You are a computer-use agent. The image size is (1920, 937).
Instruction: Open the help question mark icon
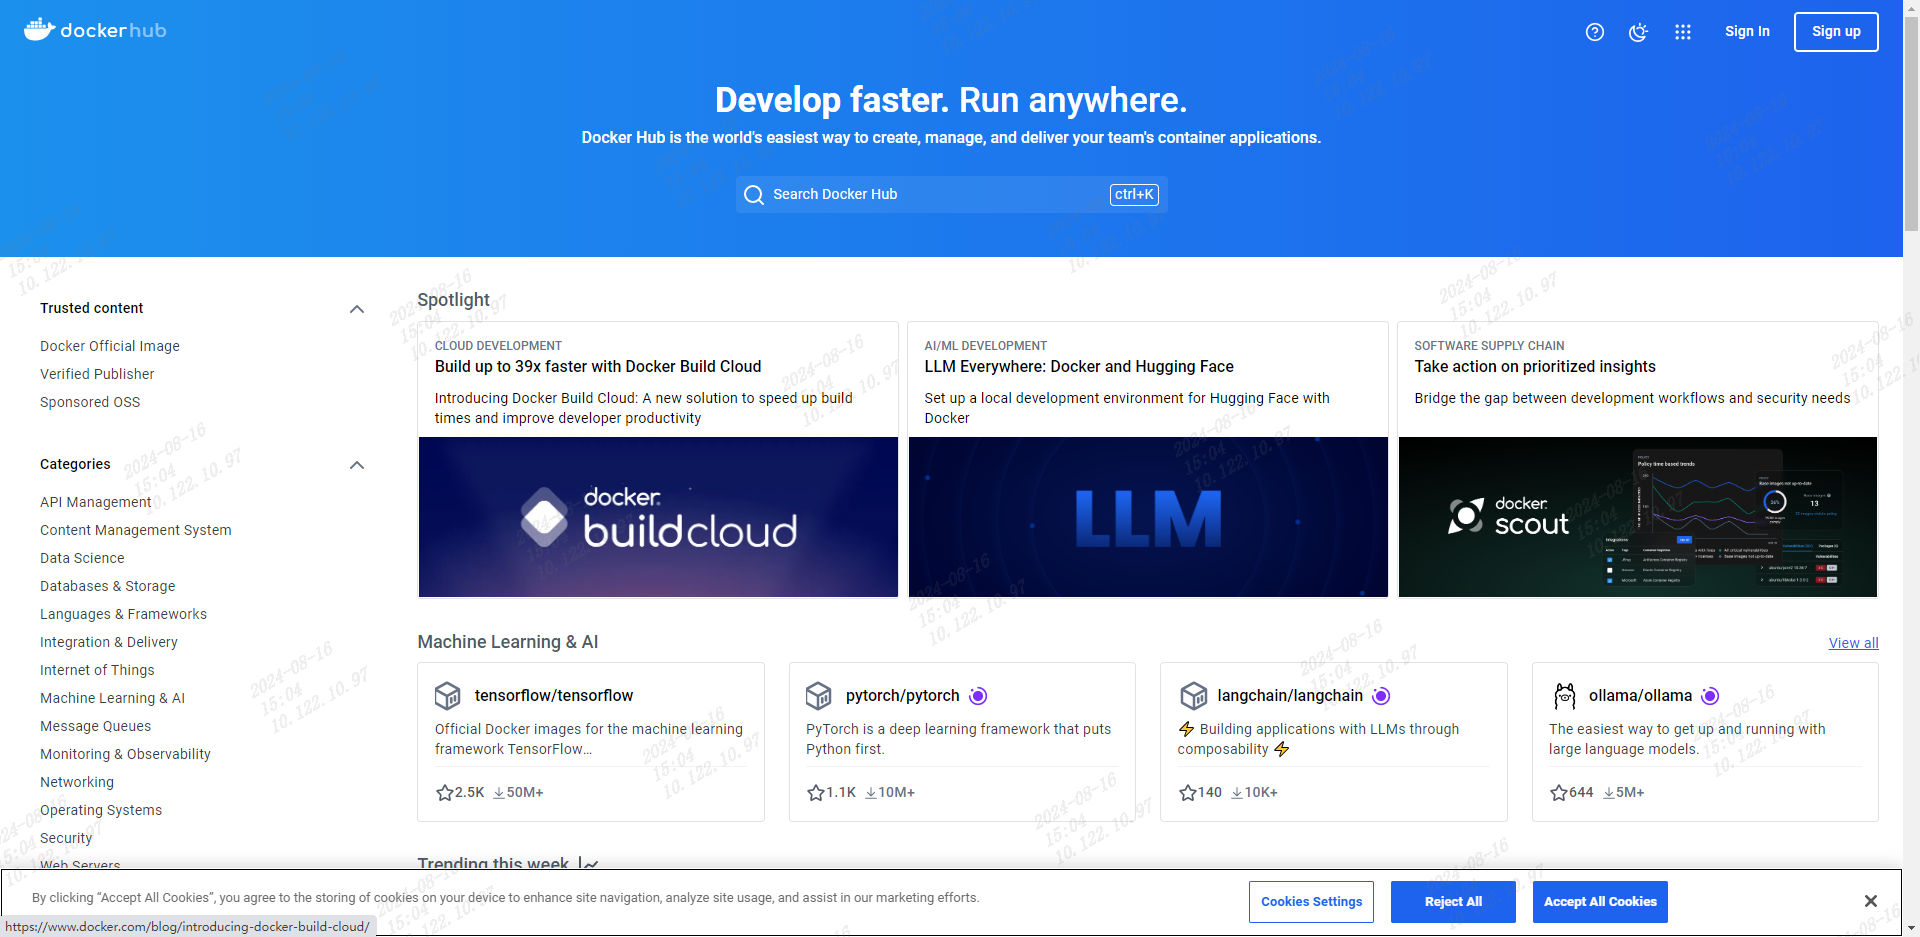[1595, 32]
